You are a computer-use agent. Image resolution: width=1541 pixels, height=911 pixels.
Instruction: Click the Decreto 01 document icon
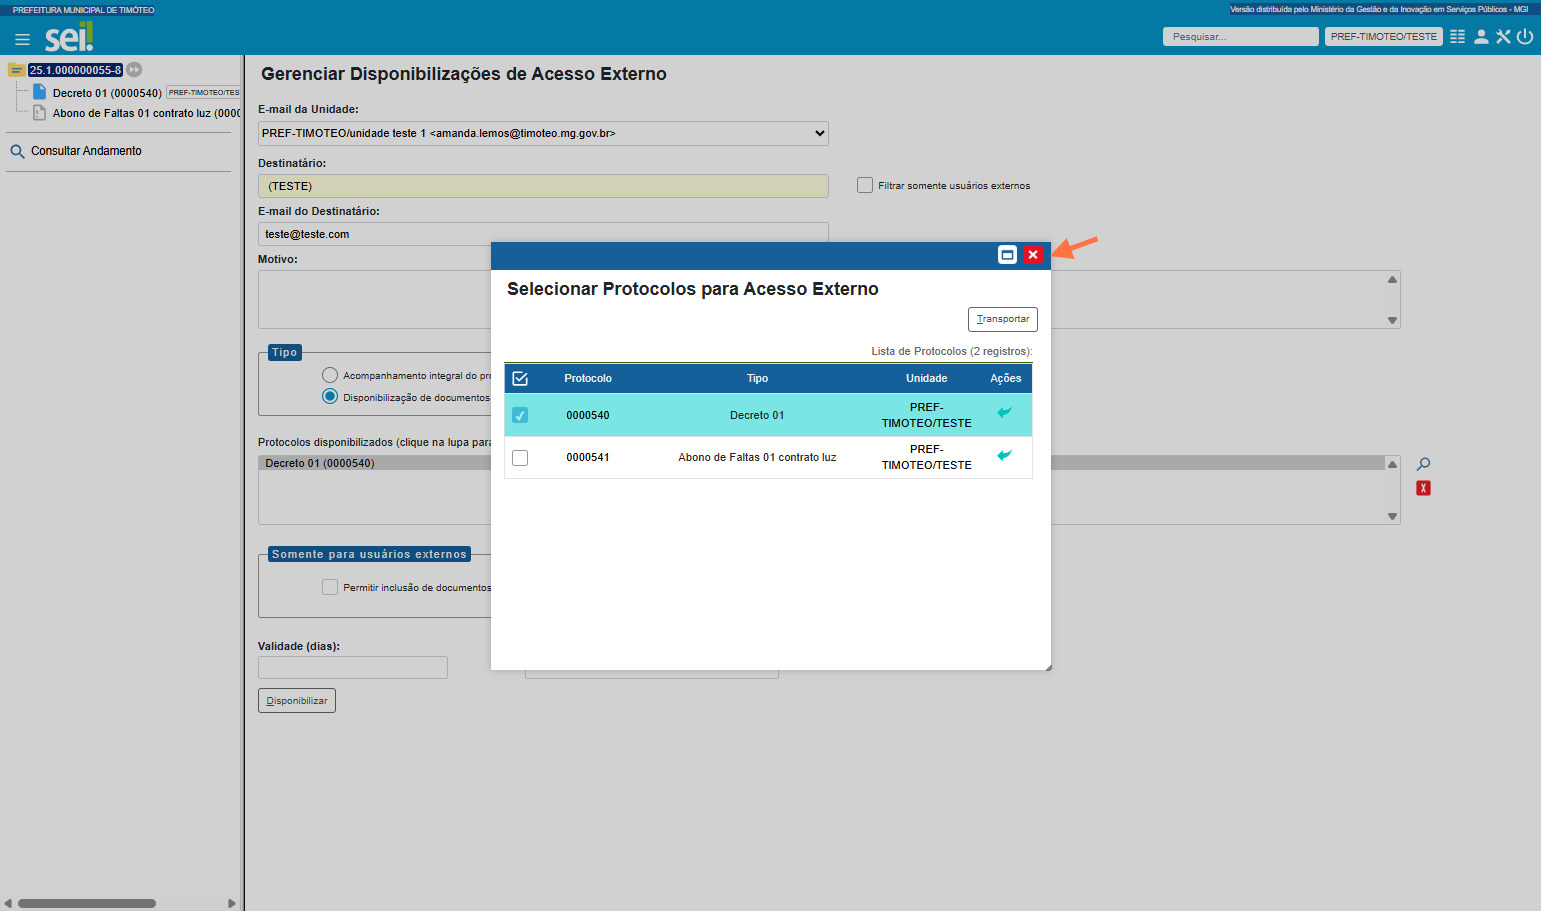(40, 92)
